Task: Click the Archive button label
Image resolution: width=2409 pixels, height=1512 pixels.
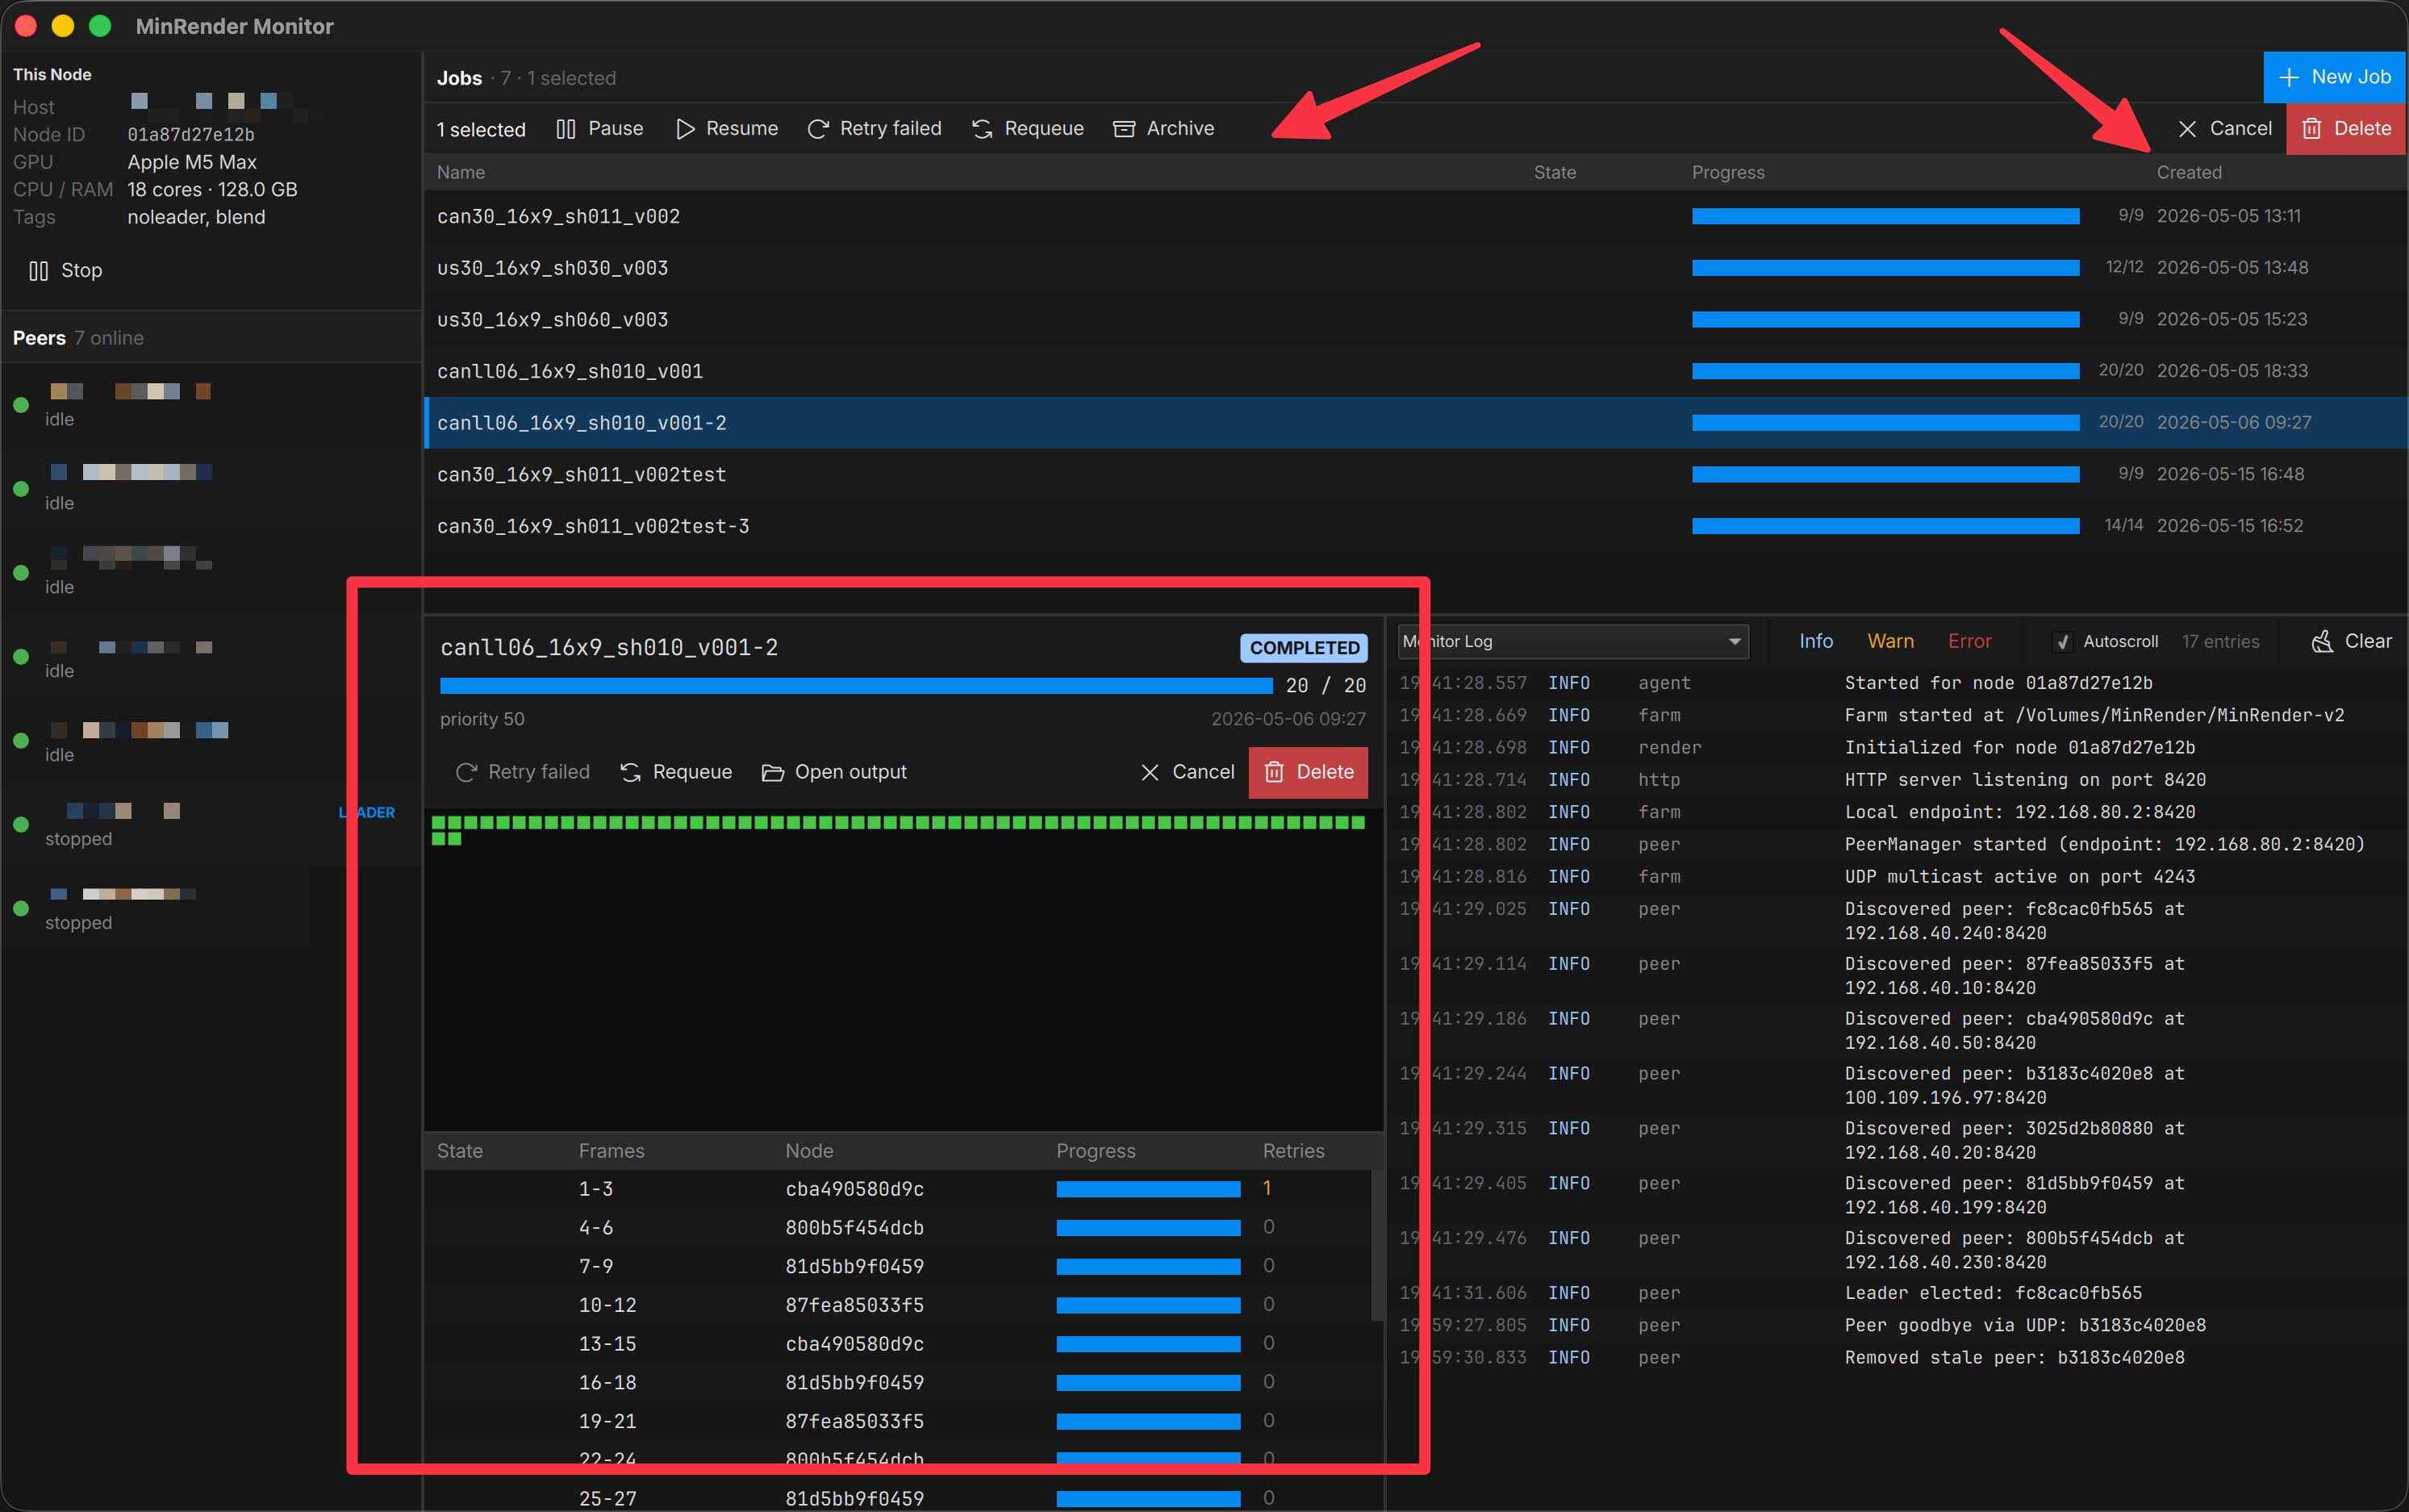Action: (x=1180, y=129)
